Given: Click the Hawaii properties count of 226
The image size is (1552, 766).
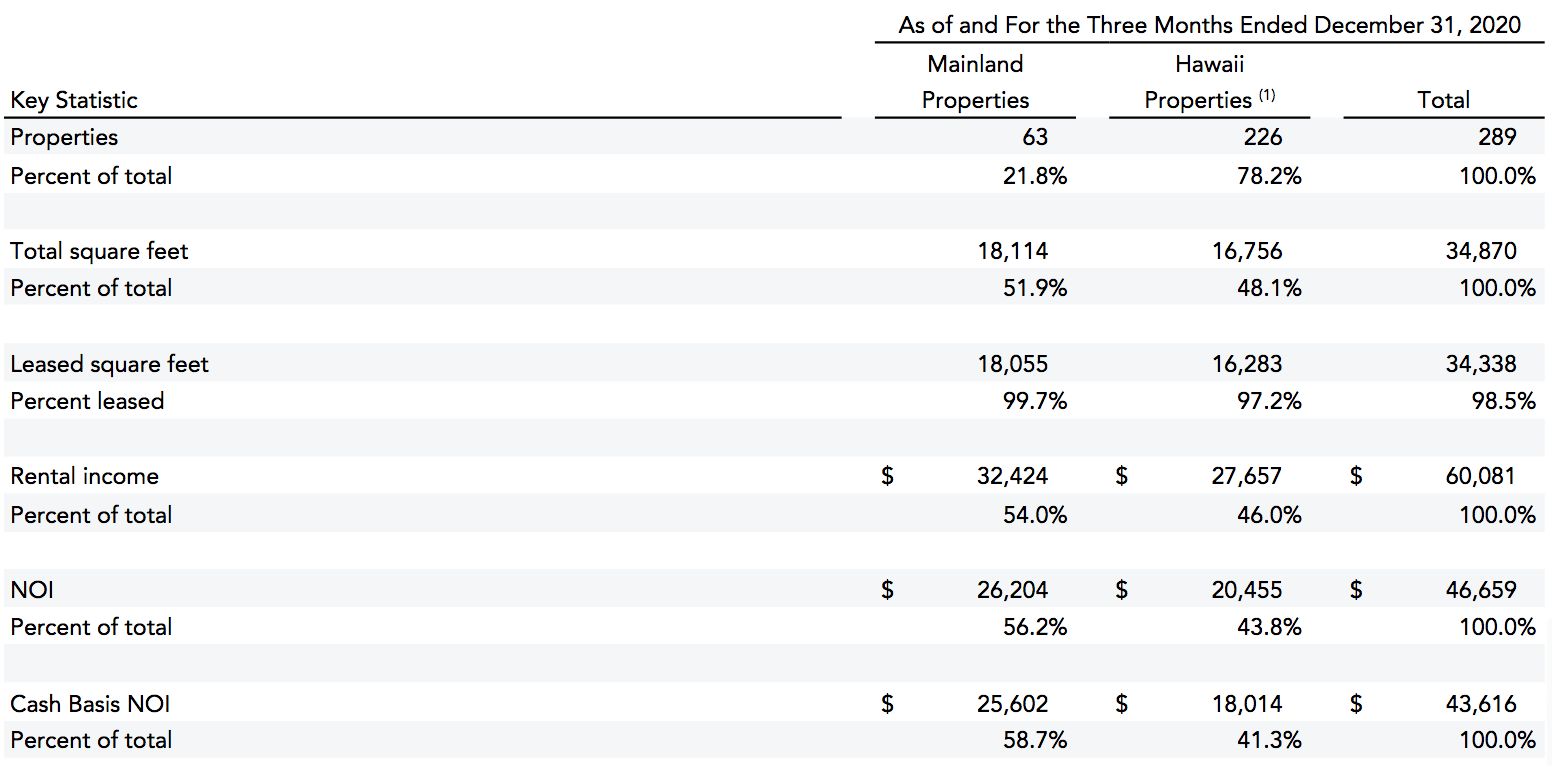Looking at the screenshot, I should pos(1262,137).
